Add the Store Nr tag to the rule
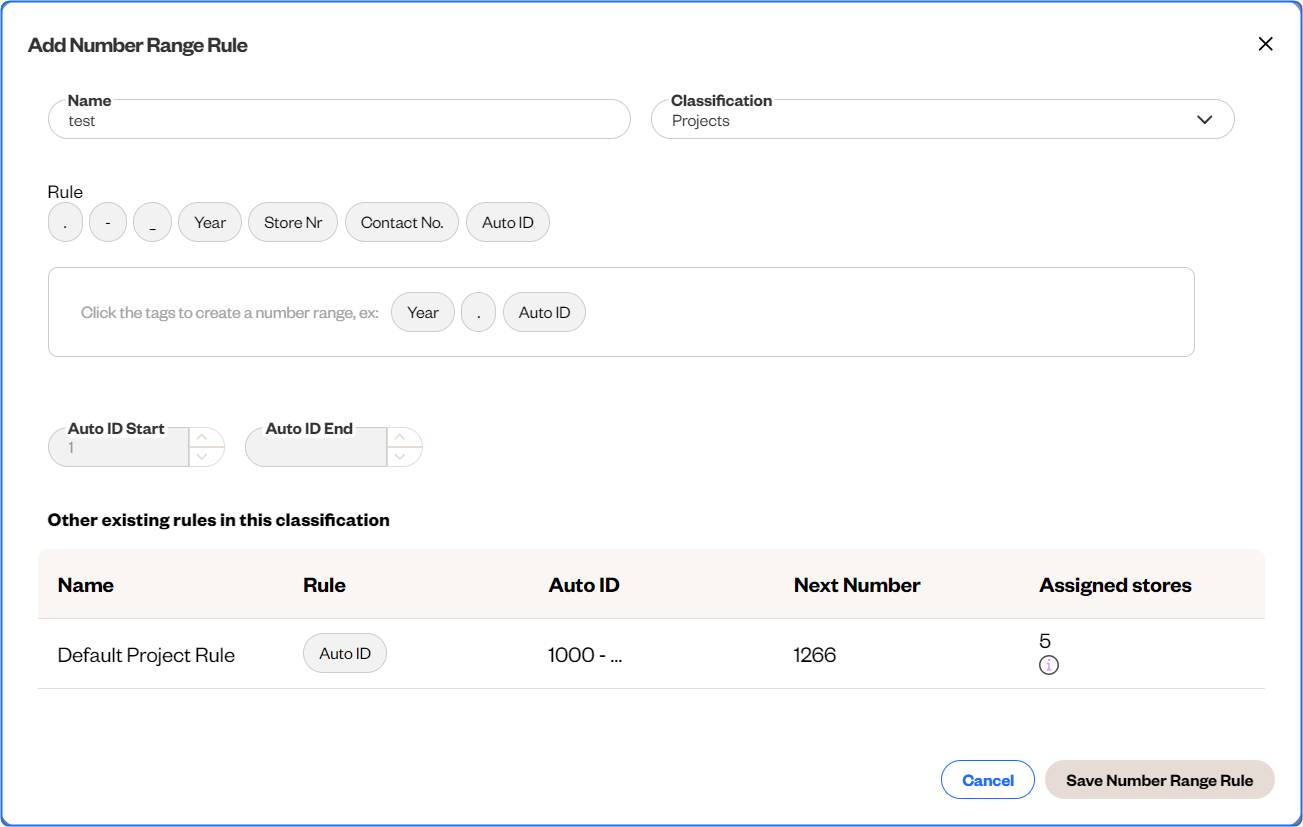Image resolution: width=1303 pixels, height=827 pixels. click(293, 222)
